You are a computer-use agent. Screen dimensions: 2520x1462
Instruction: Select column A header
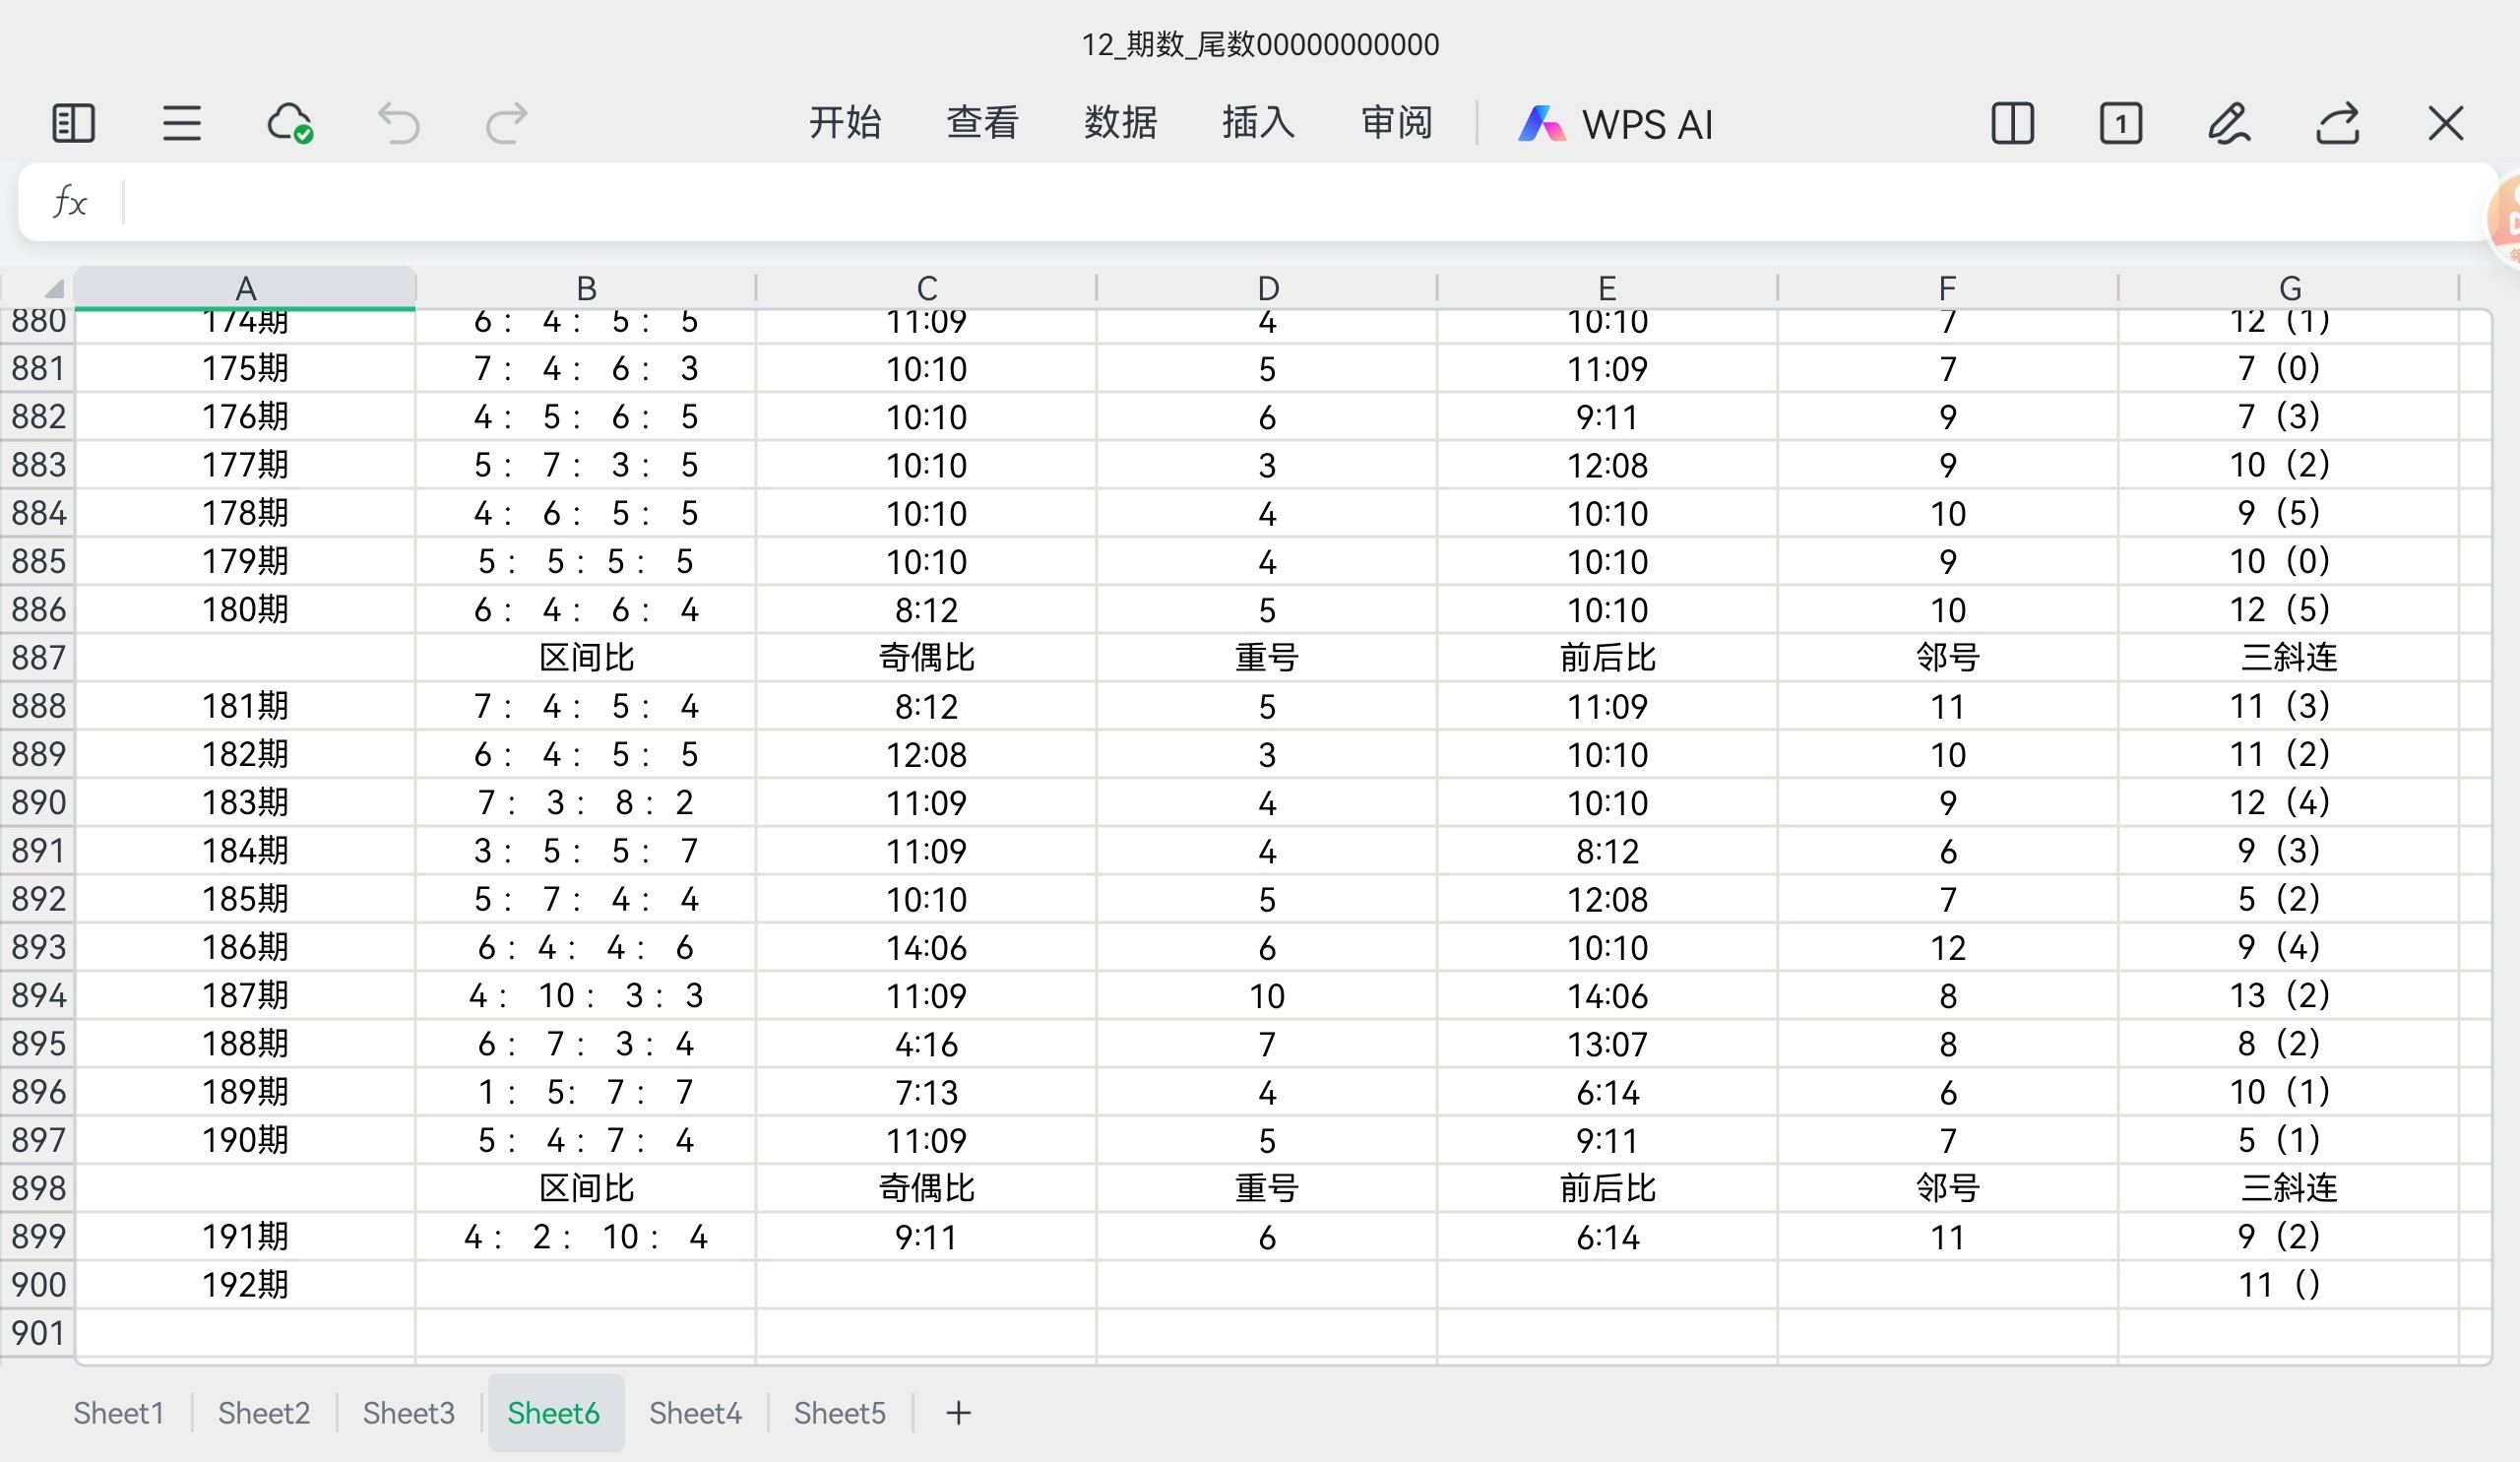coord(245,288)
